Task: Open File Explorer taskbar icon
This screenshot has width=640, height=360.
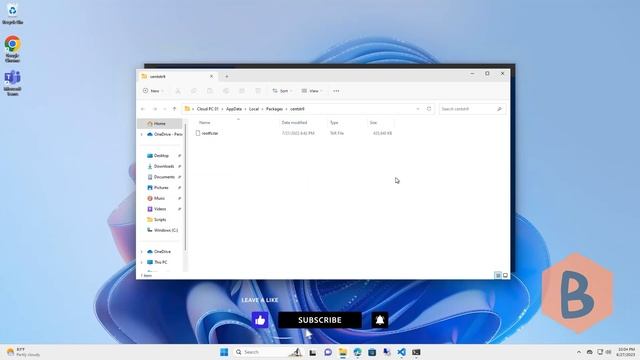Action: [x=342, y=352]
